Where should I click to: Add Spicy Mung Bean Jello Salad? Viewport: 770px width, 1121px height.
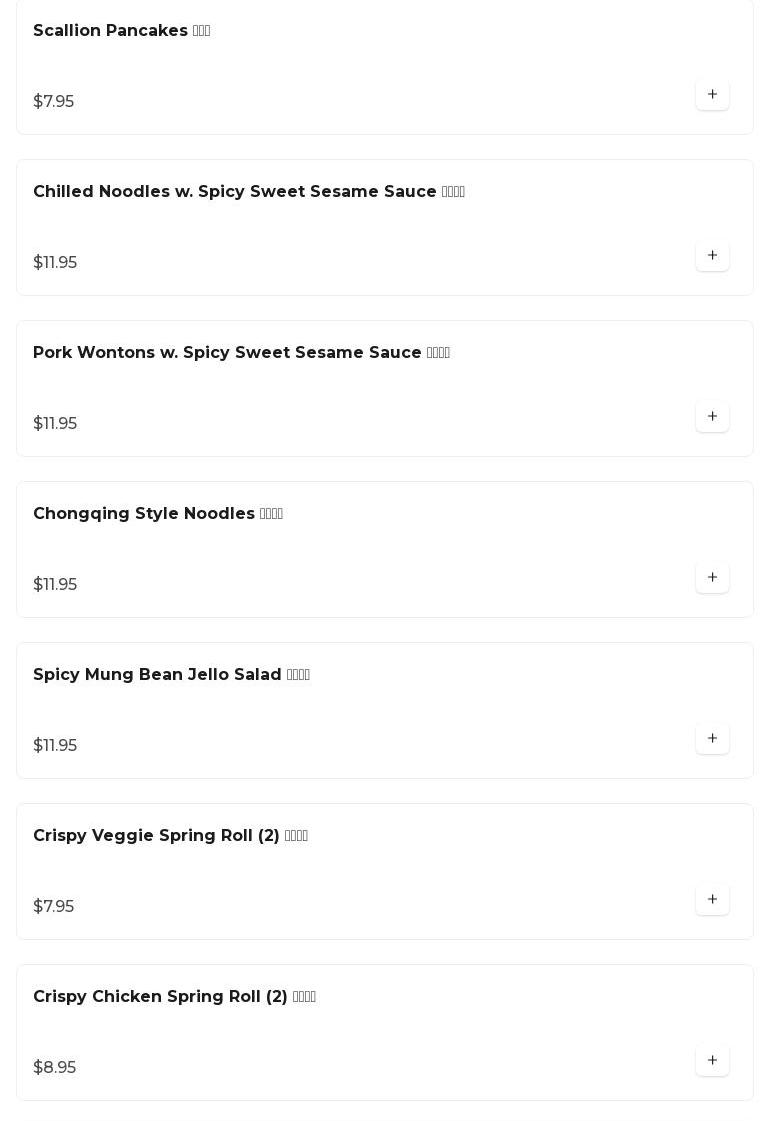(x=712, y=739)
